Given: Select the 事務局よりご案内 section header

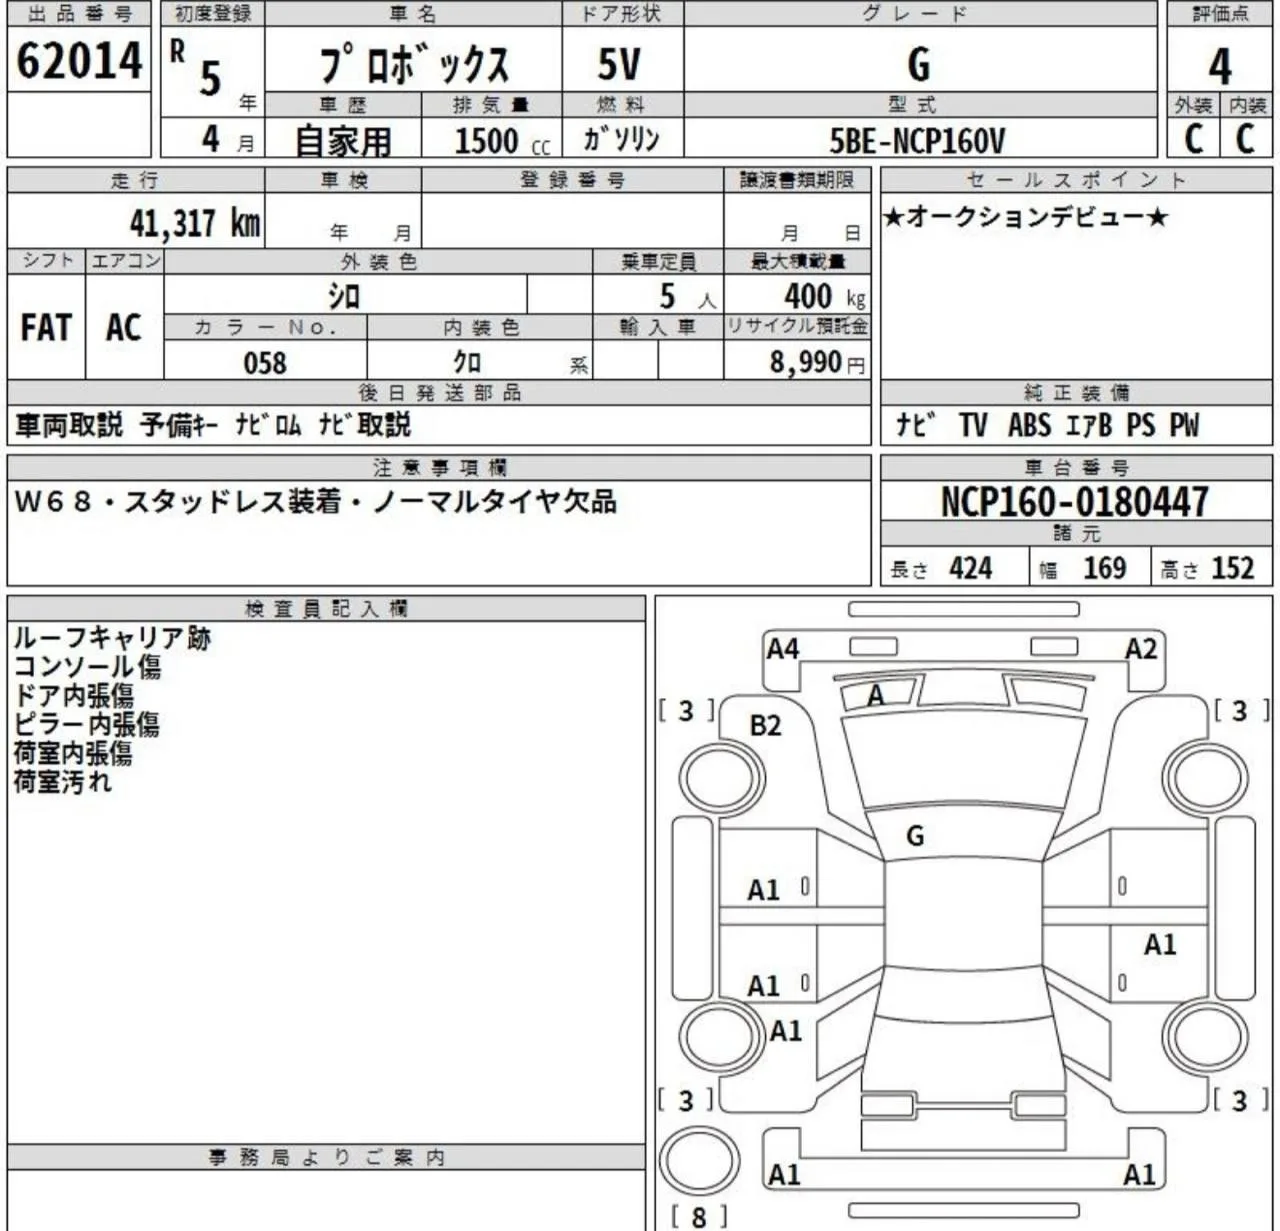Looking at the screenshot, I should tap(326, 1157).
